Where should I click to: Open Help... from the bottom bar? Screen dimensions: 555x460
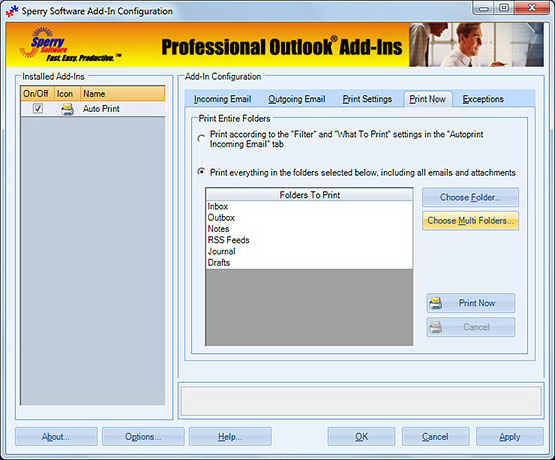pyautogui.click(x=230, y=437)
